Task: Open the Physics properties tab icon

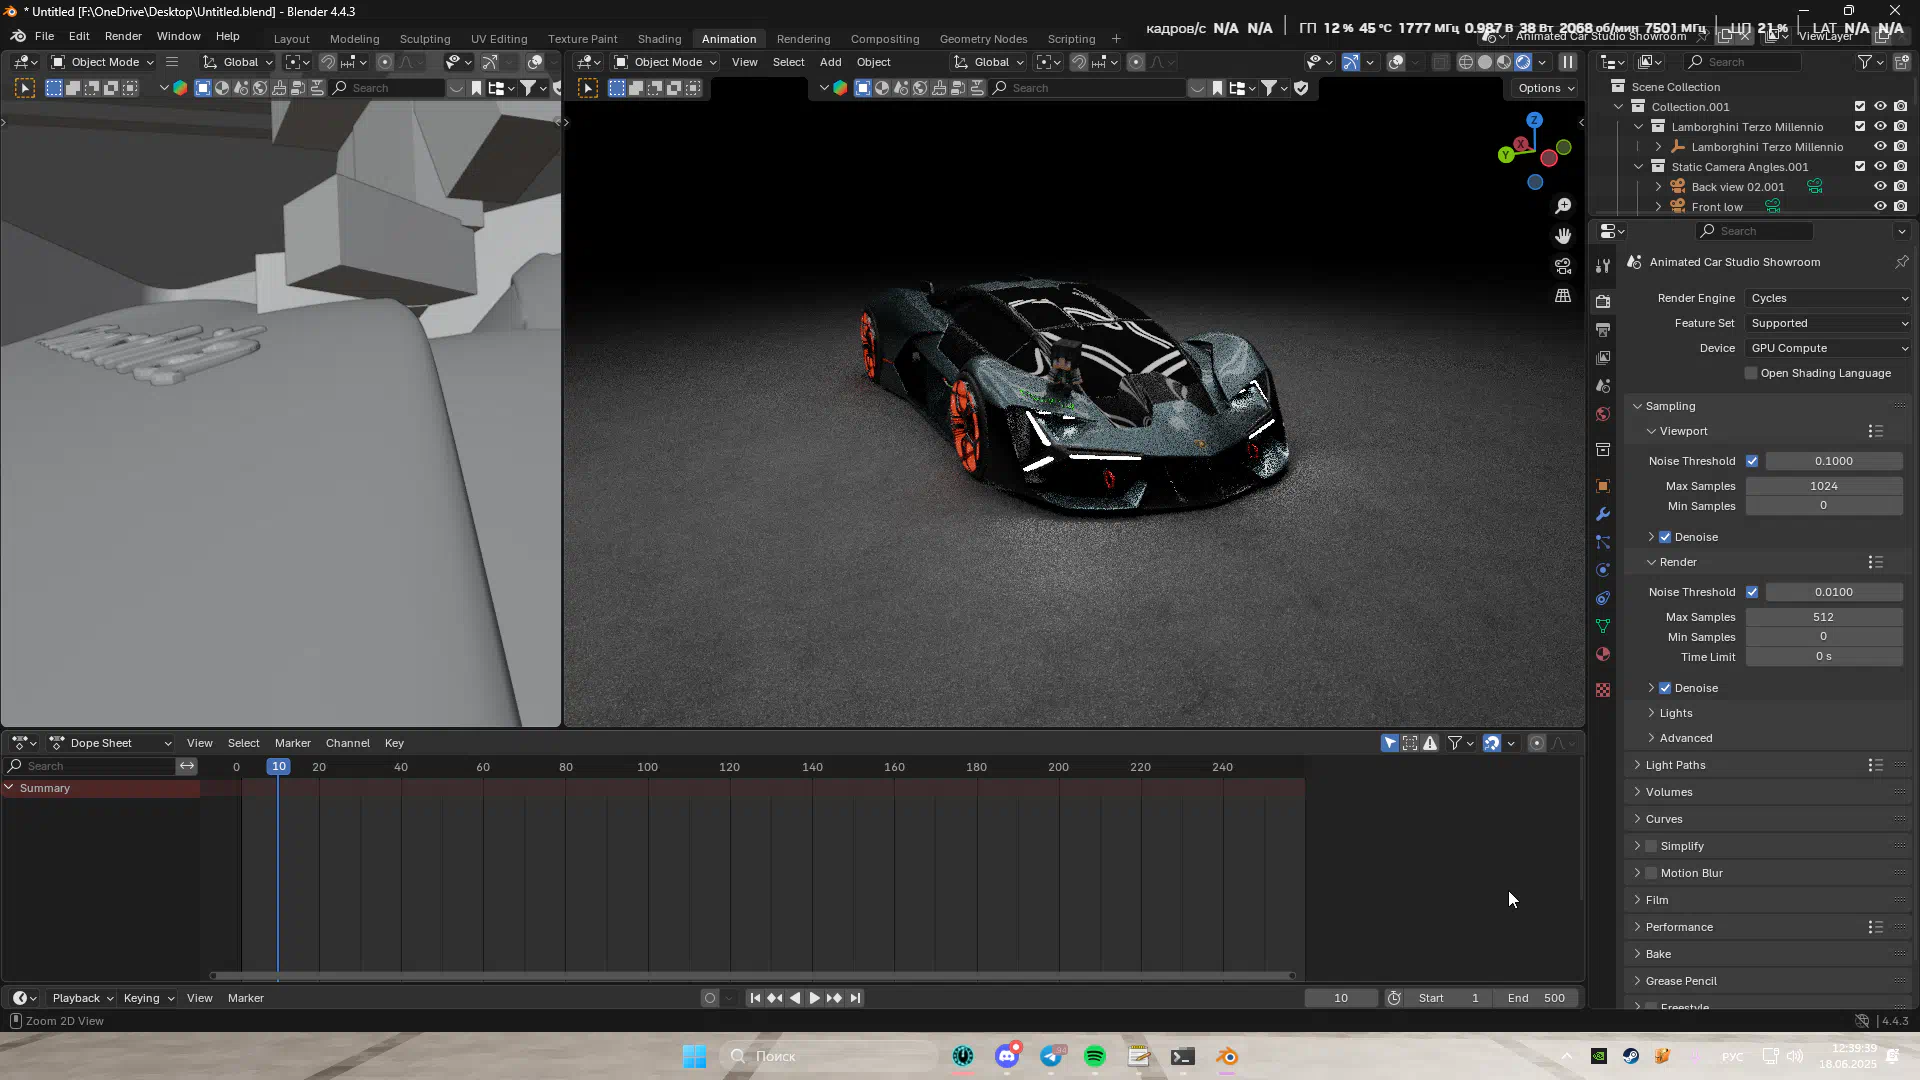Action: point(1603,569)
